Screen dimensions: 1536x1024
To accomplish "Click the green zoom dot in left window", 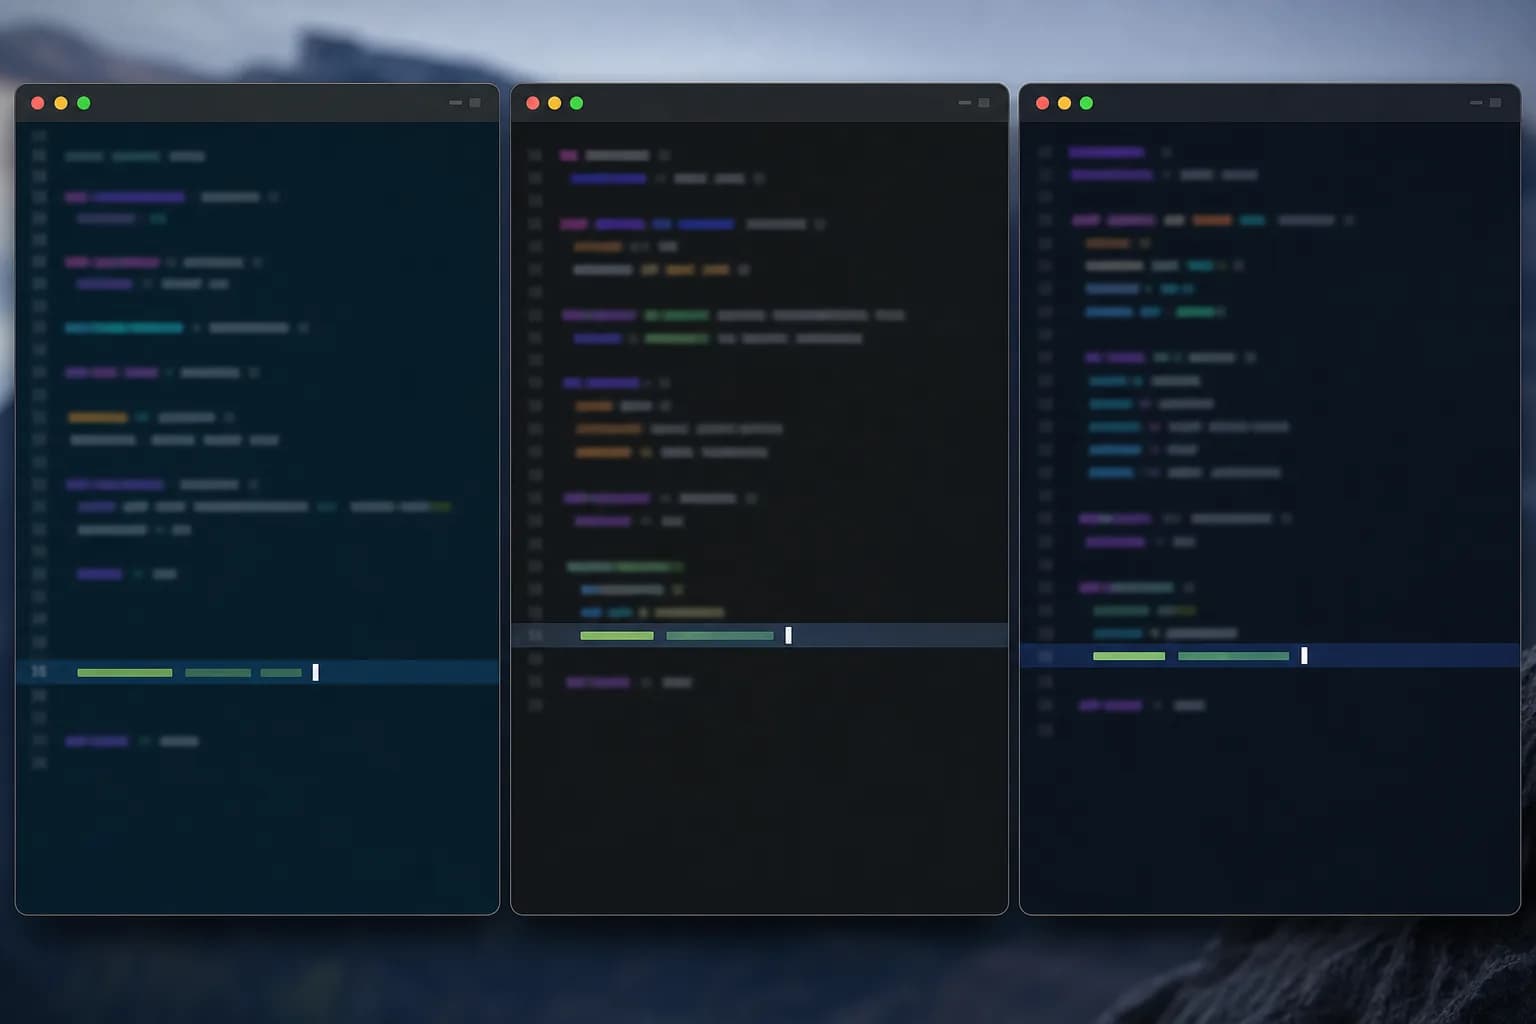I will pyautogui.click(x=84, y=103).
